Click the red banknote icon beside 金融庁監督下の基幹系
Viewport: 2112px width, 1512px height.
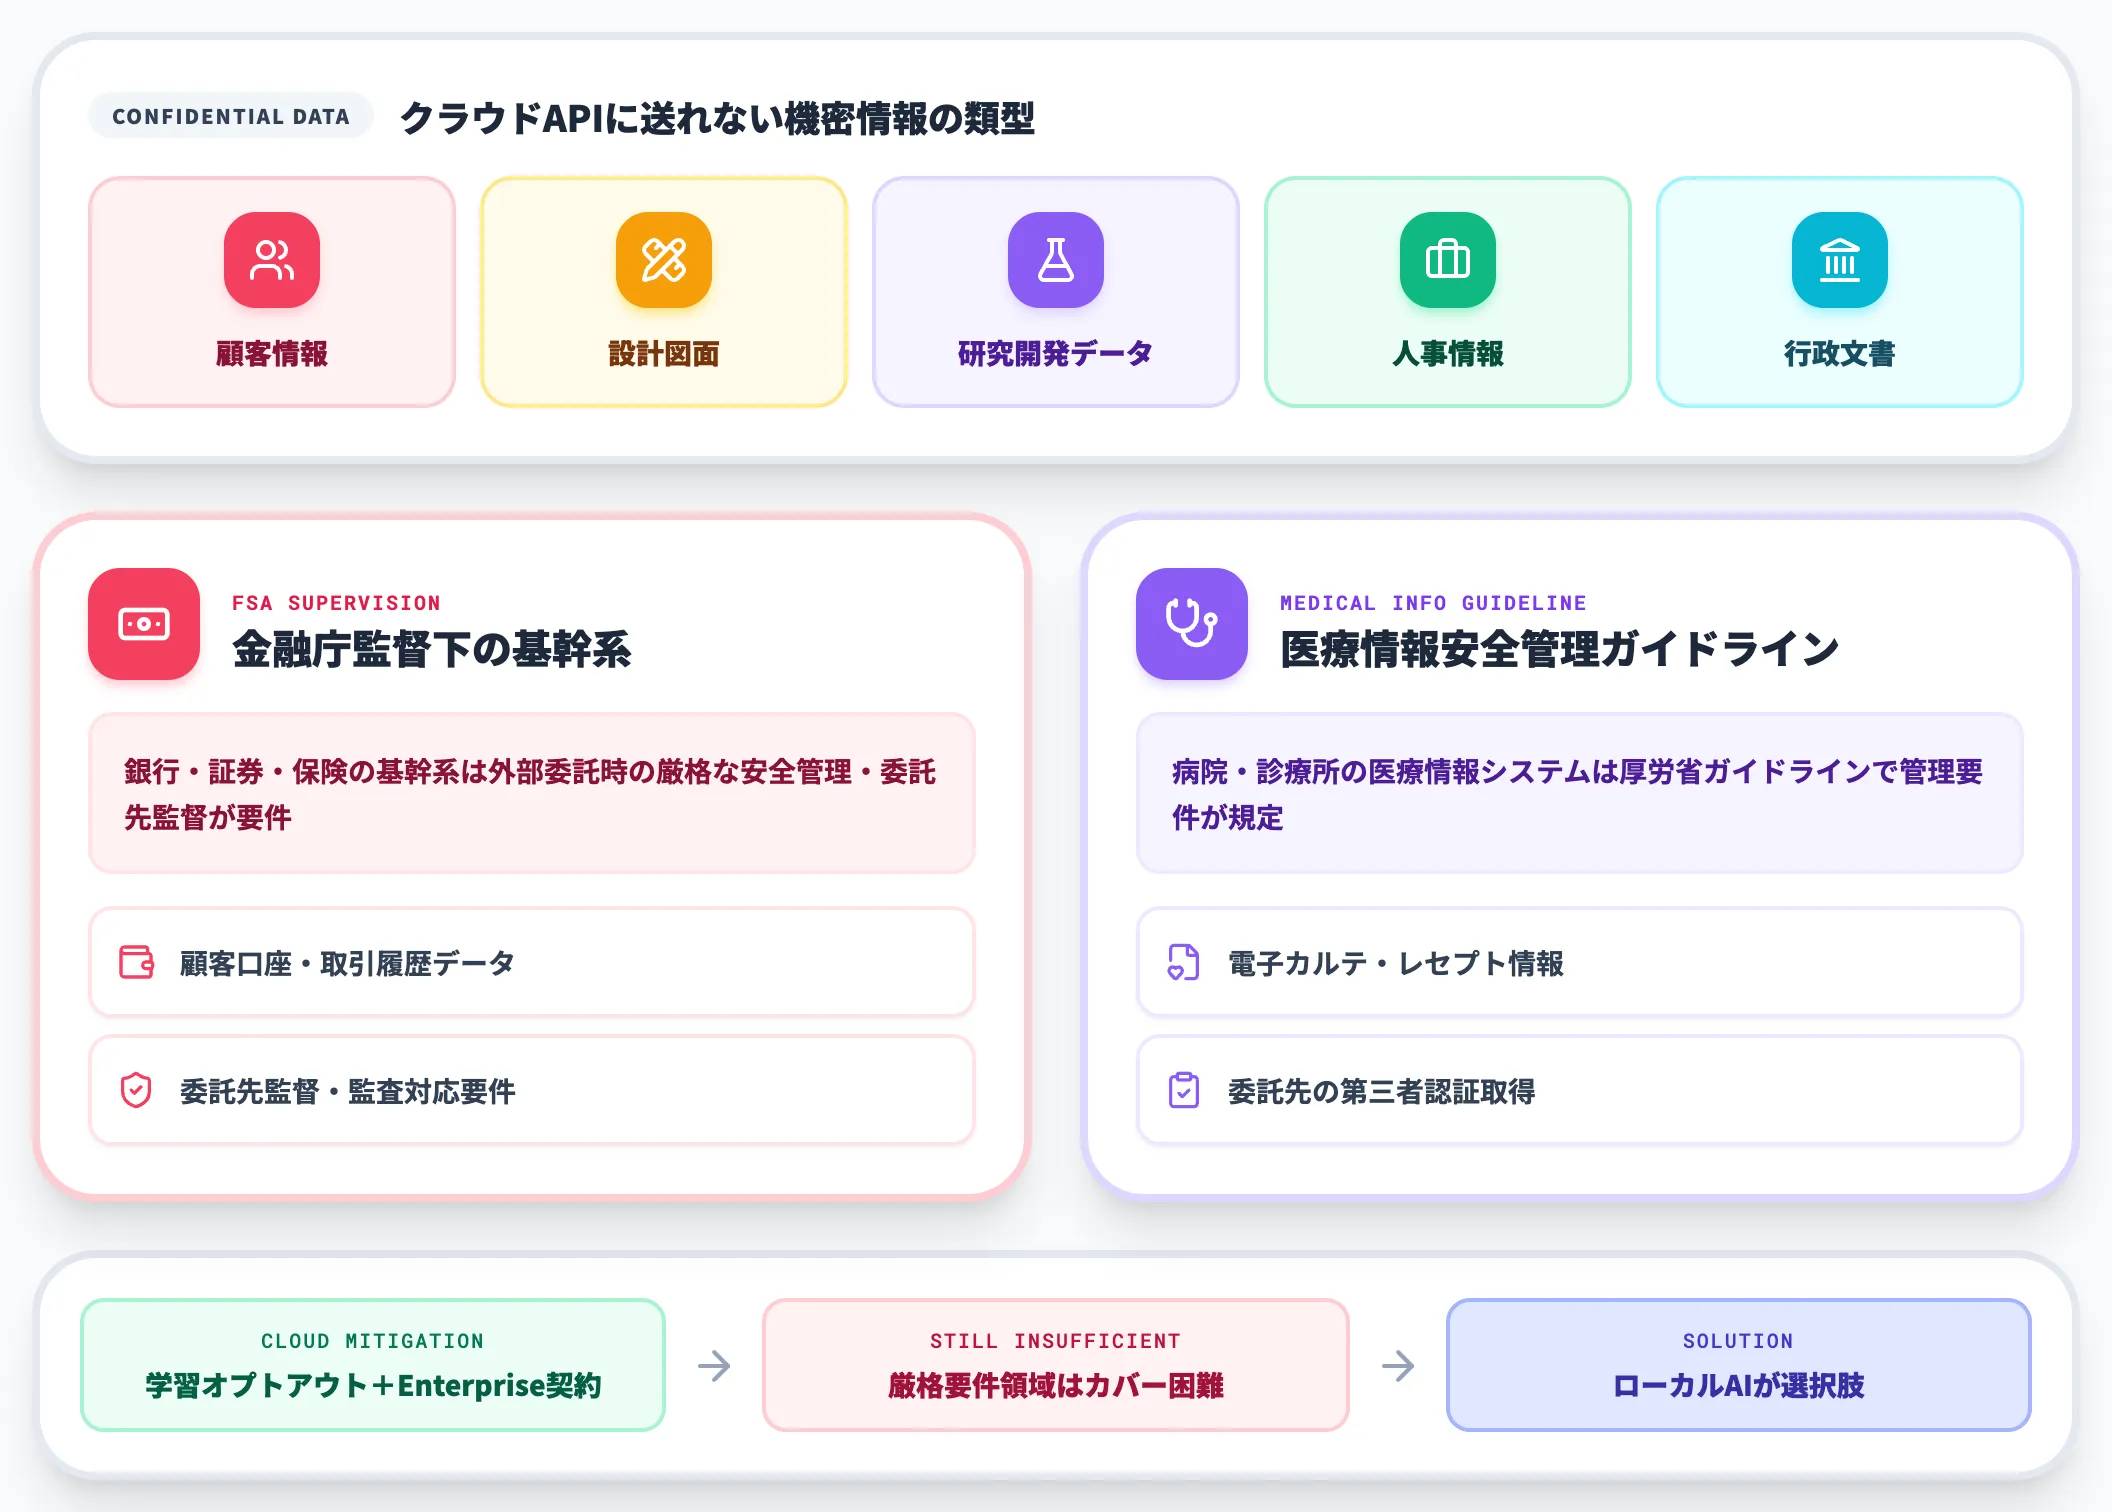point(144,624)
